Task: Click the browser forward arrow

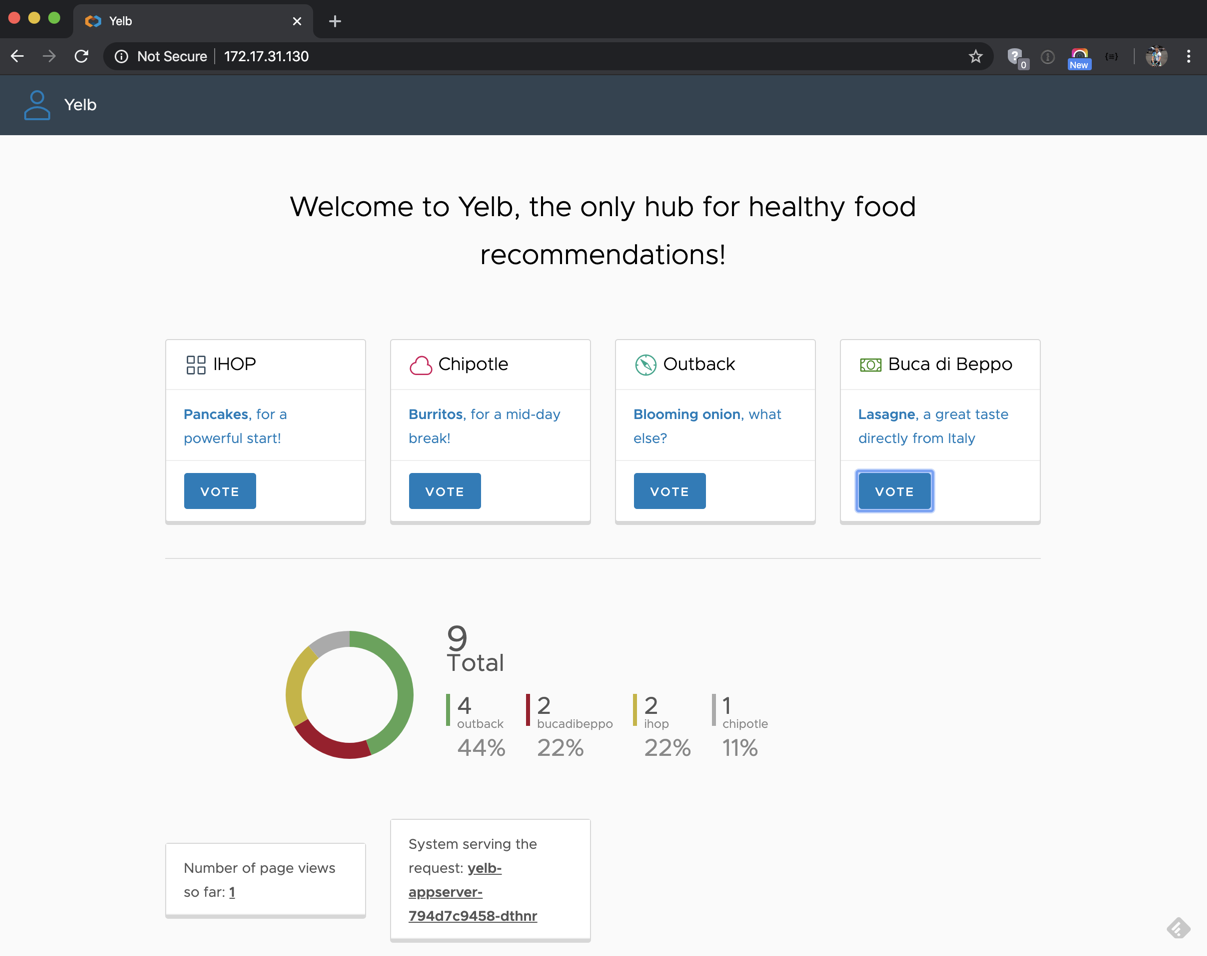Action: point(49,57)
